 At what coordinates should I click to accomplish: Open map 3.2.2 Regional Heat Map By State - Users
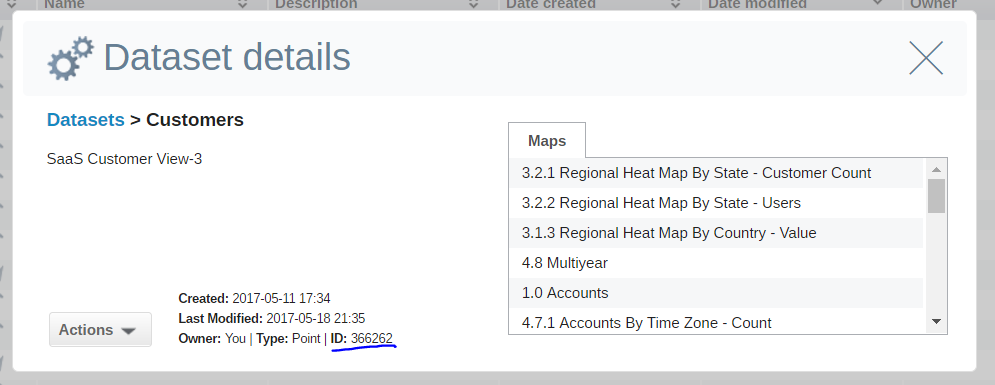(x=716, y=203)
